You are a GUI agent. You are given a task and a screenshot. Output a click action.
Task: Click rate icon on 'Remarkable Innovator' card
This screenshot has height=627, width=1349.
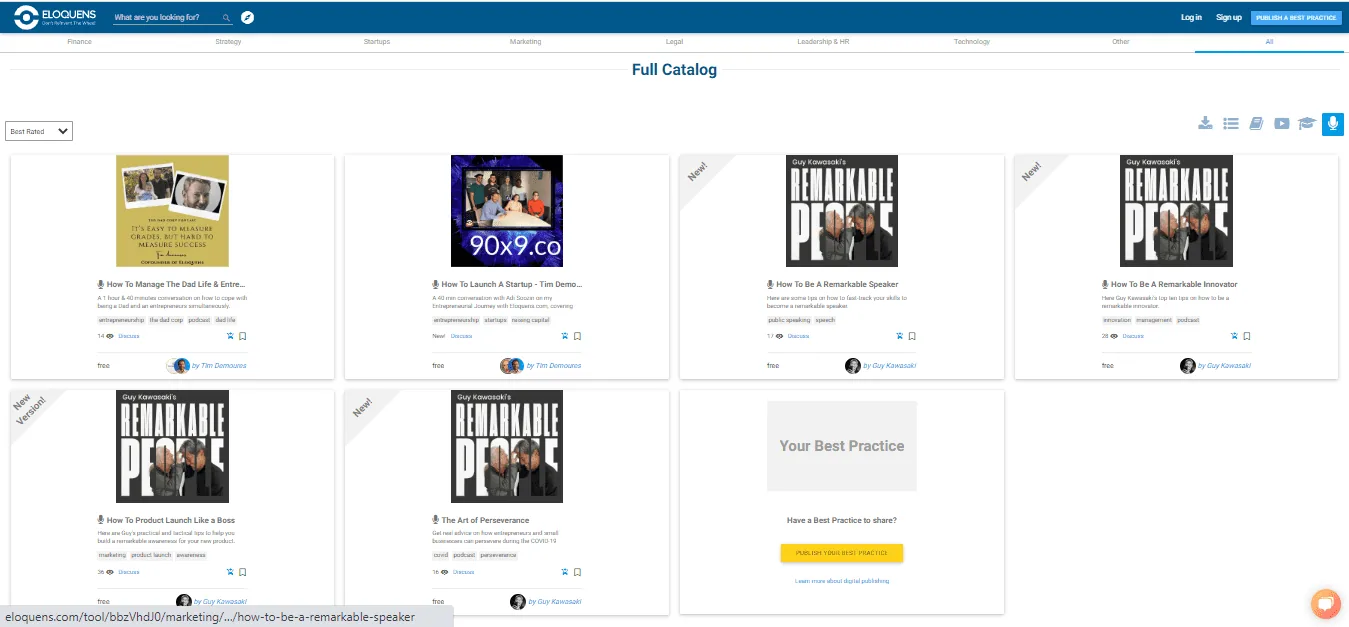(1234, 336)
